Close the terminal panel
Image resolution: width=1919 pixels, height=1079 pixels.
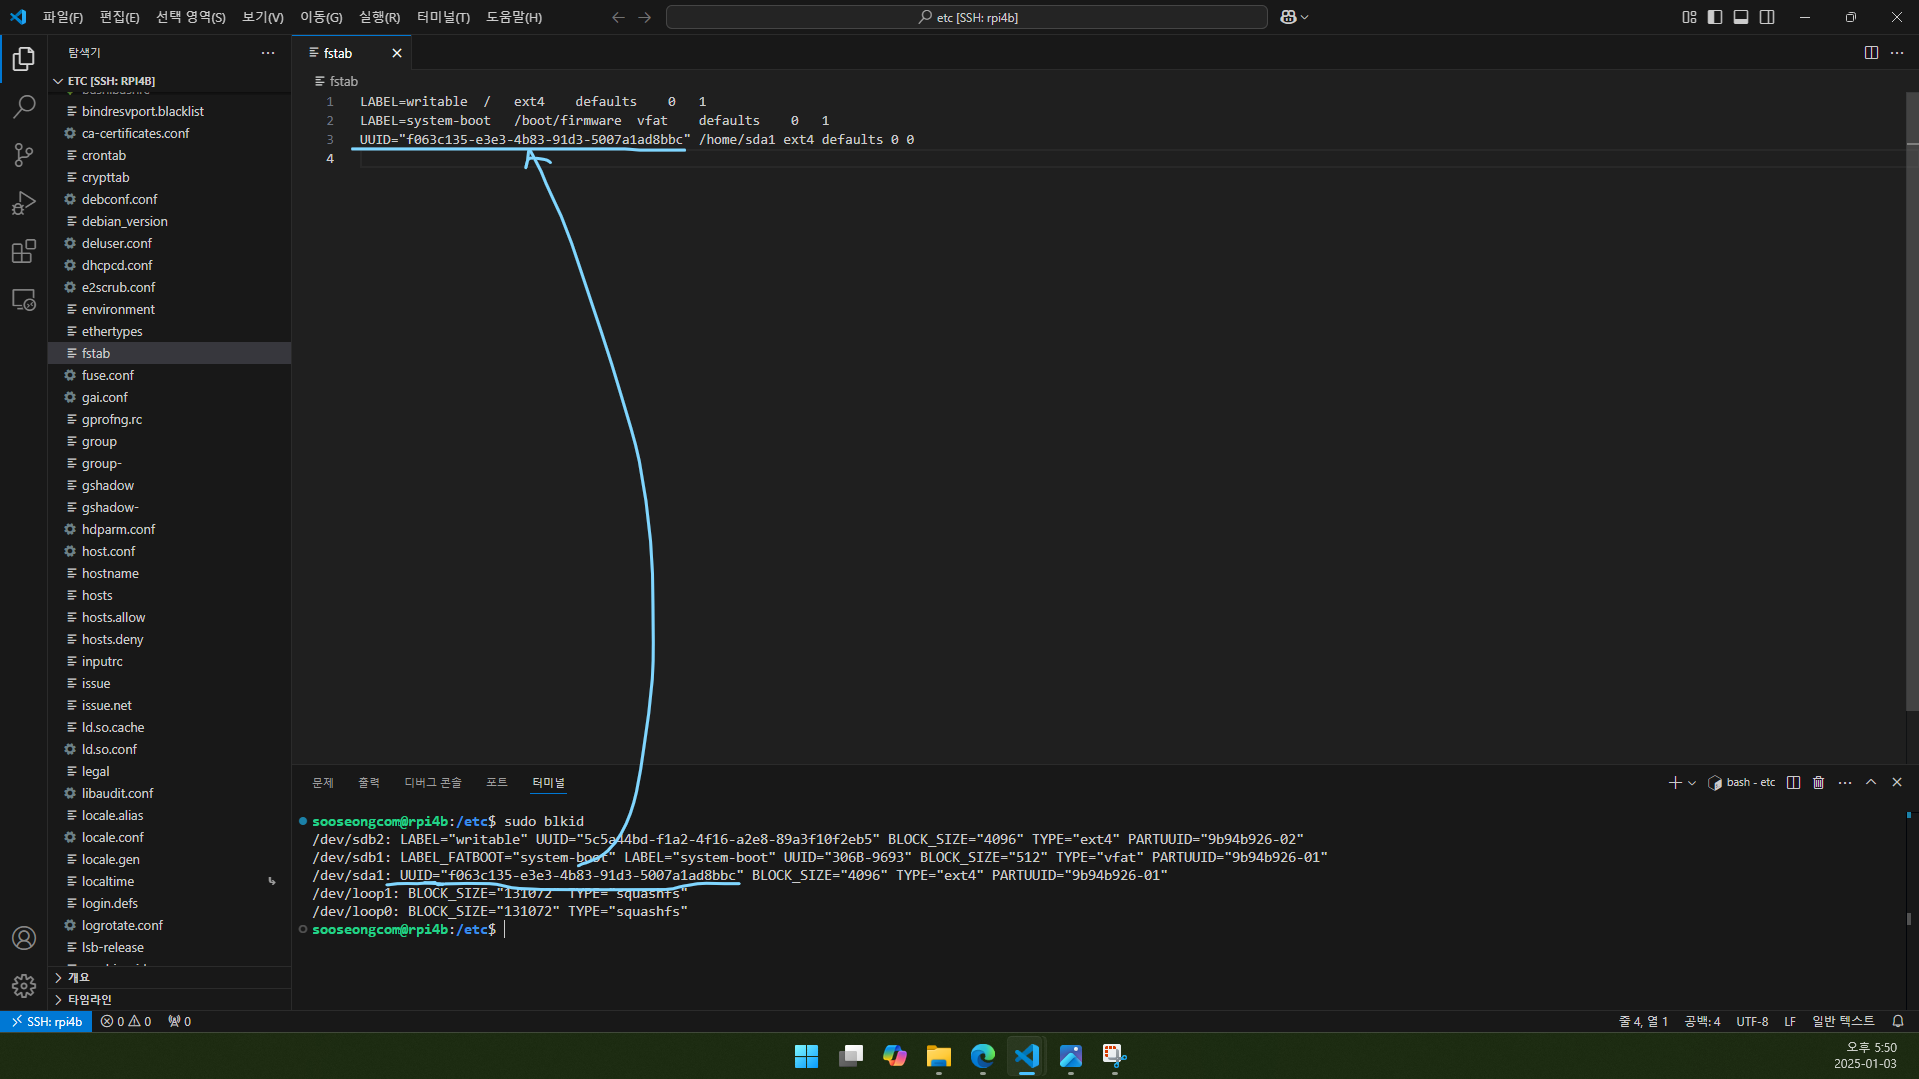click(1897, 783)
